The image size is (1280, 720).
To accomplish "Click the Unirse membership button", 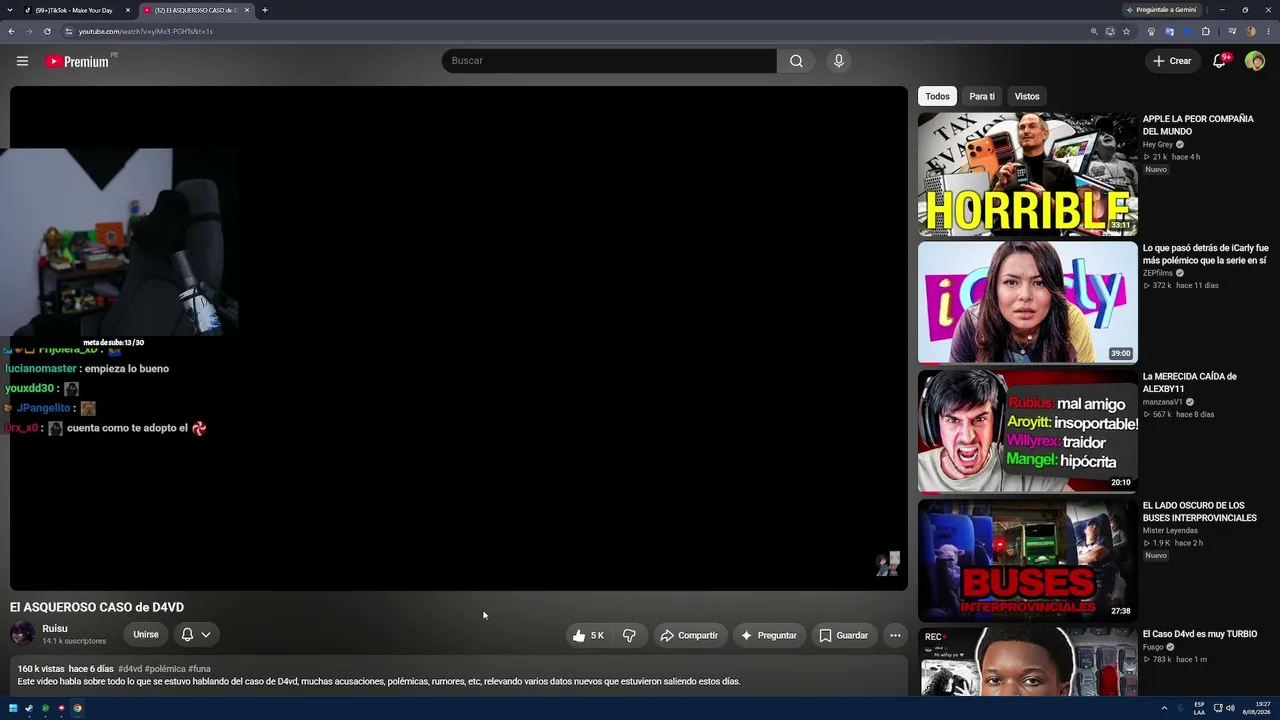I will pyautogui.click(x=146, y=635).
